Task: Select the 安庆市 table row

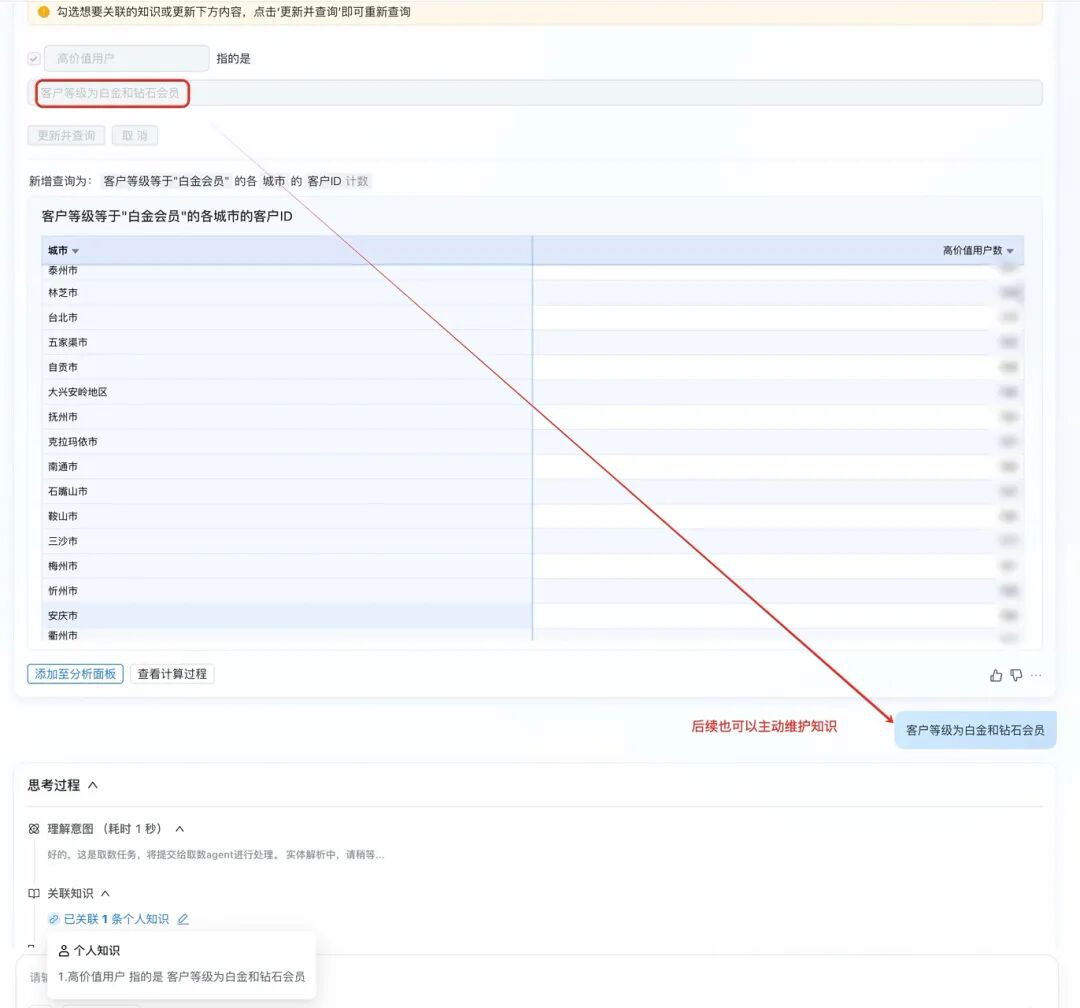Action: [x=532, y=615]
